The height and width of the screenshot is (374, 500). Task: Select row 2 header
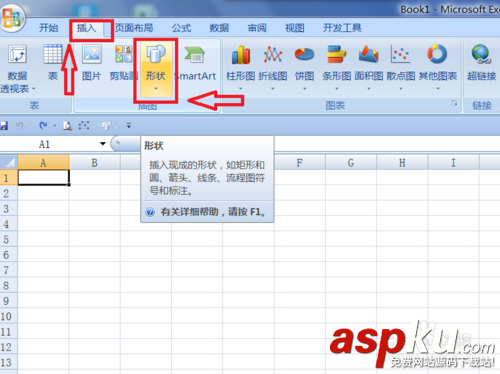[9, 193]
